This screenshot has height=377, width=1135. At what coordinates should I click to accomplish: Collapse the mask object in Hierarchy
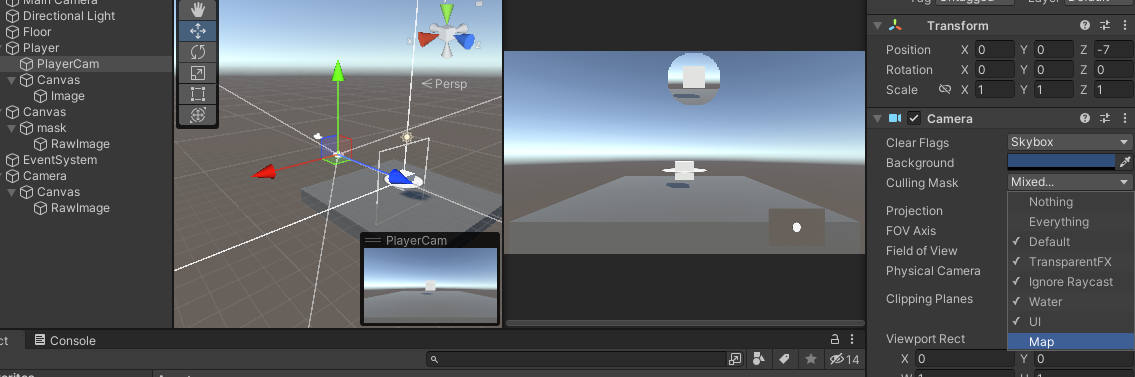point(11,128)
